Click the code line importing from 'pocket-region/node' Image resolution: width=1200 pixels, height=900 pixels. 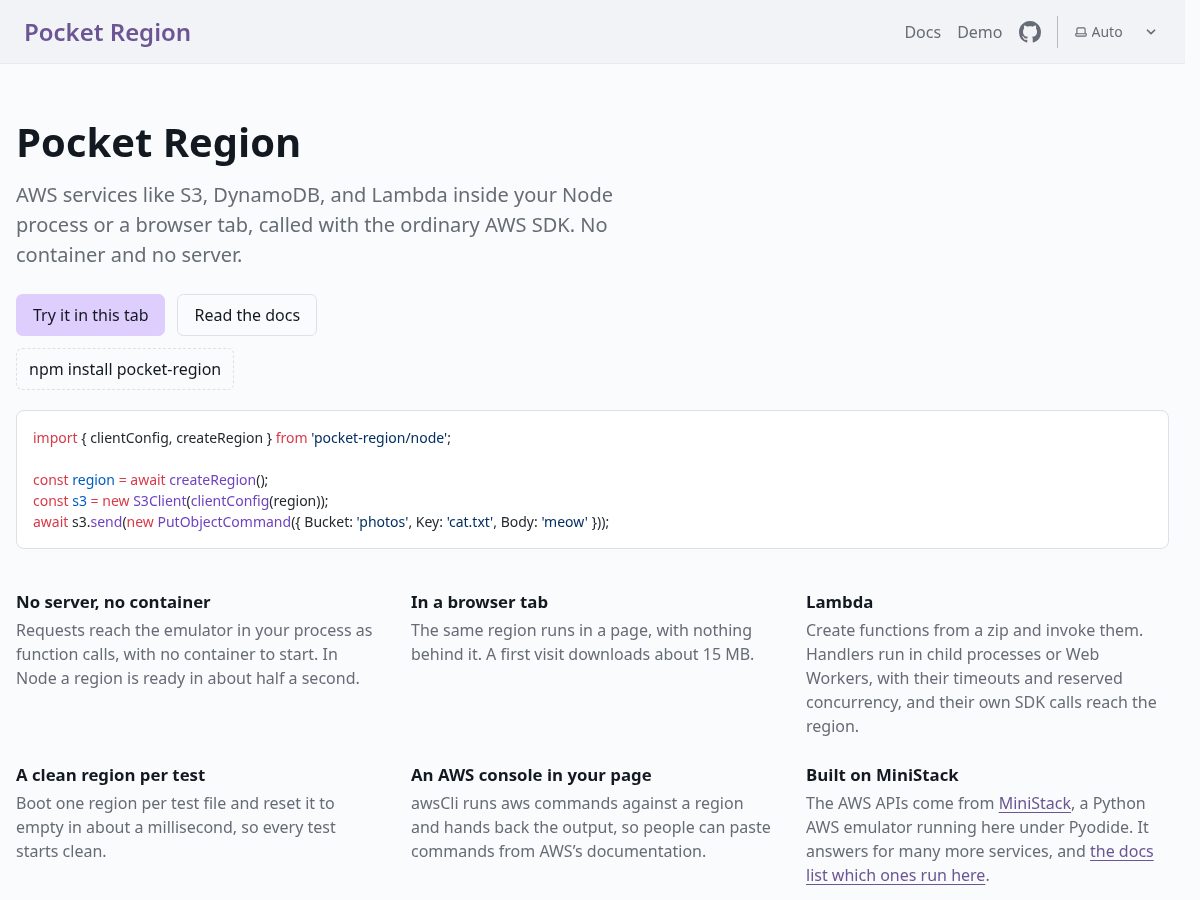(242, 438)
